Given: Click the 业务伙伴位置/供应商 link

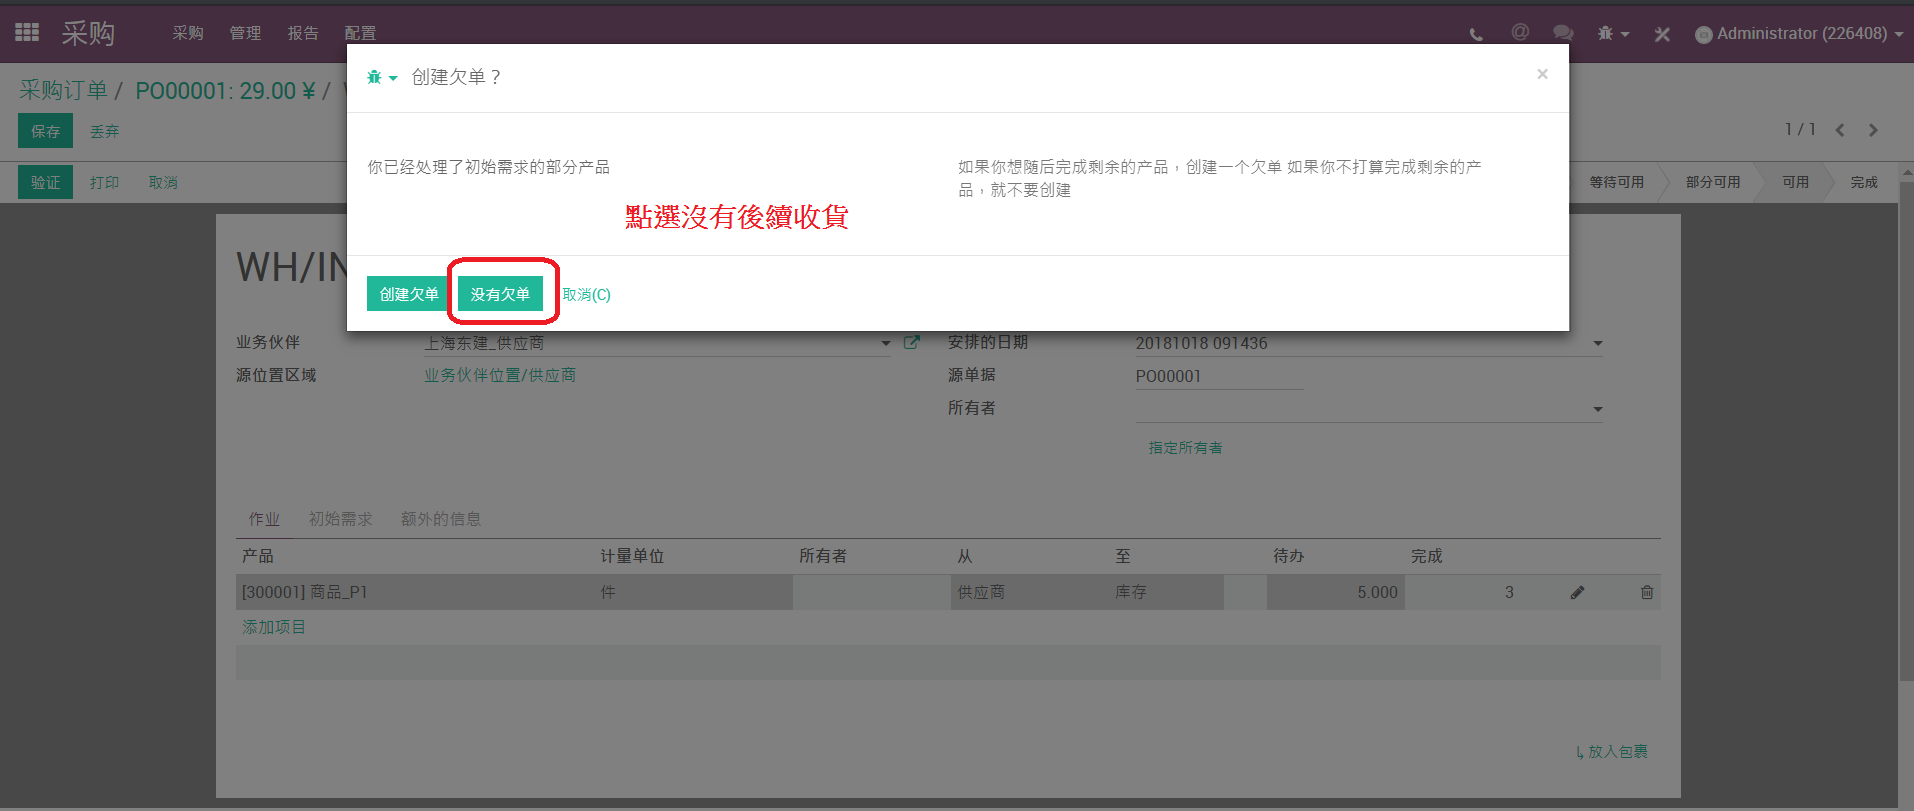Looking at the screenshot, I should click(x=500, y=375).
